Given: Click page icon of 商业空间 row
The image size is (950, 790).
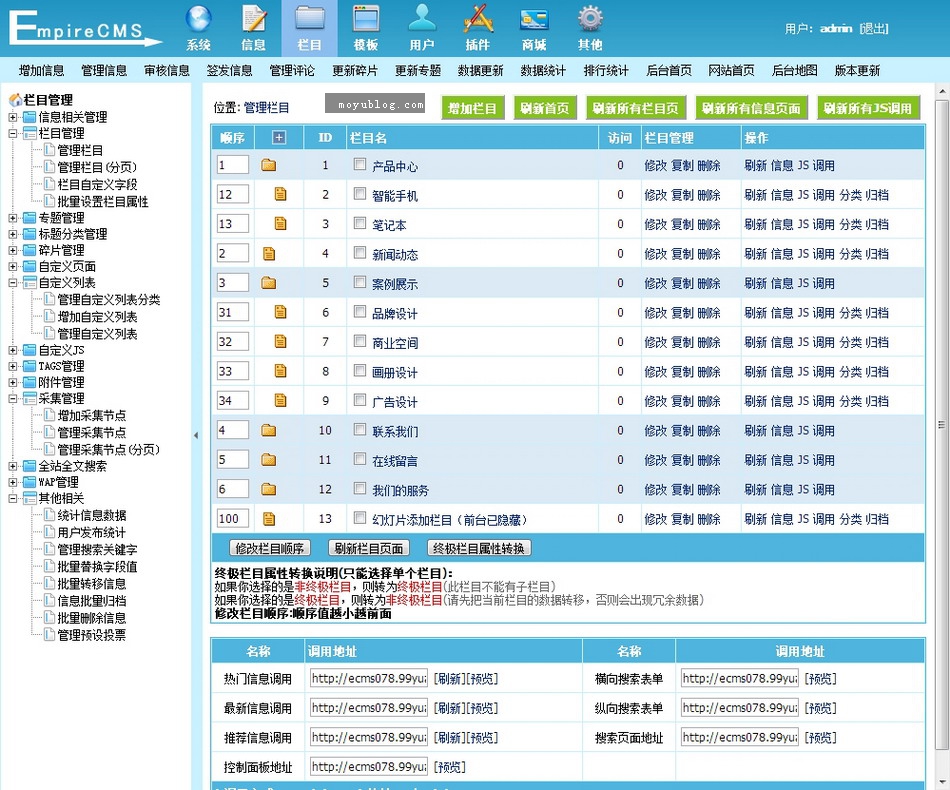Looking at the screenshot, I should (280, 342).
